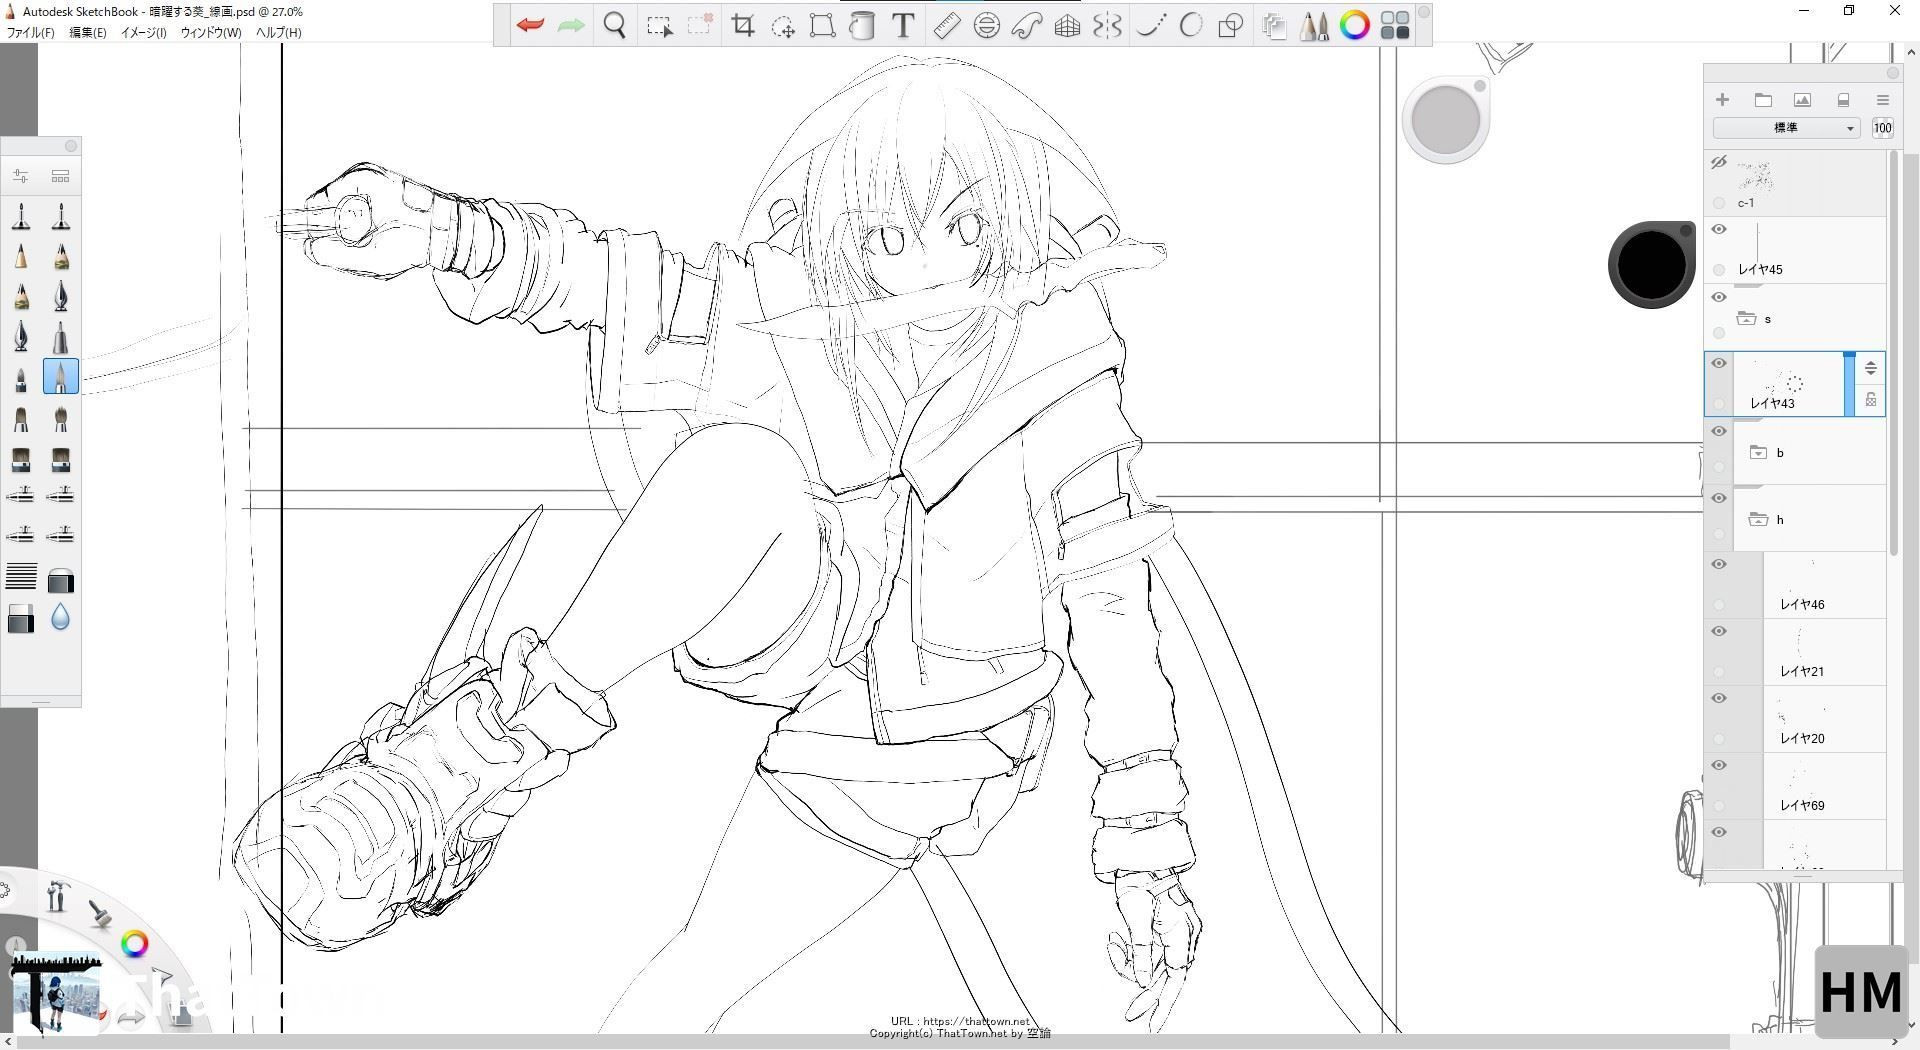Open the layer panel menu icon
Viewport: 1920px width, 1050px height.
coord(1882,99)
